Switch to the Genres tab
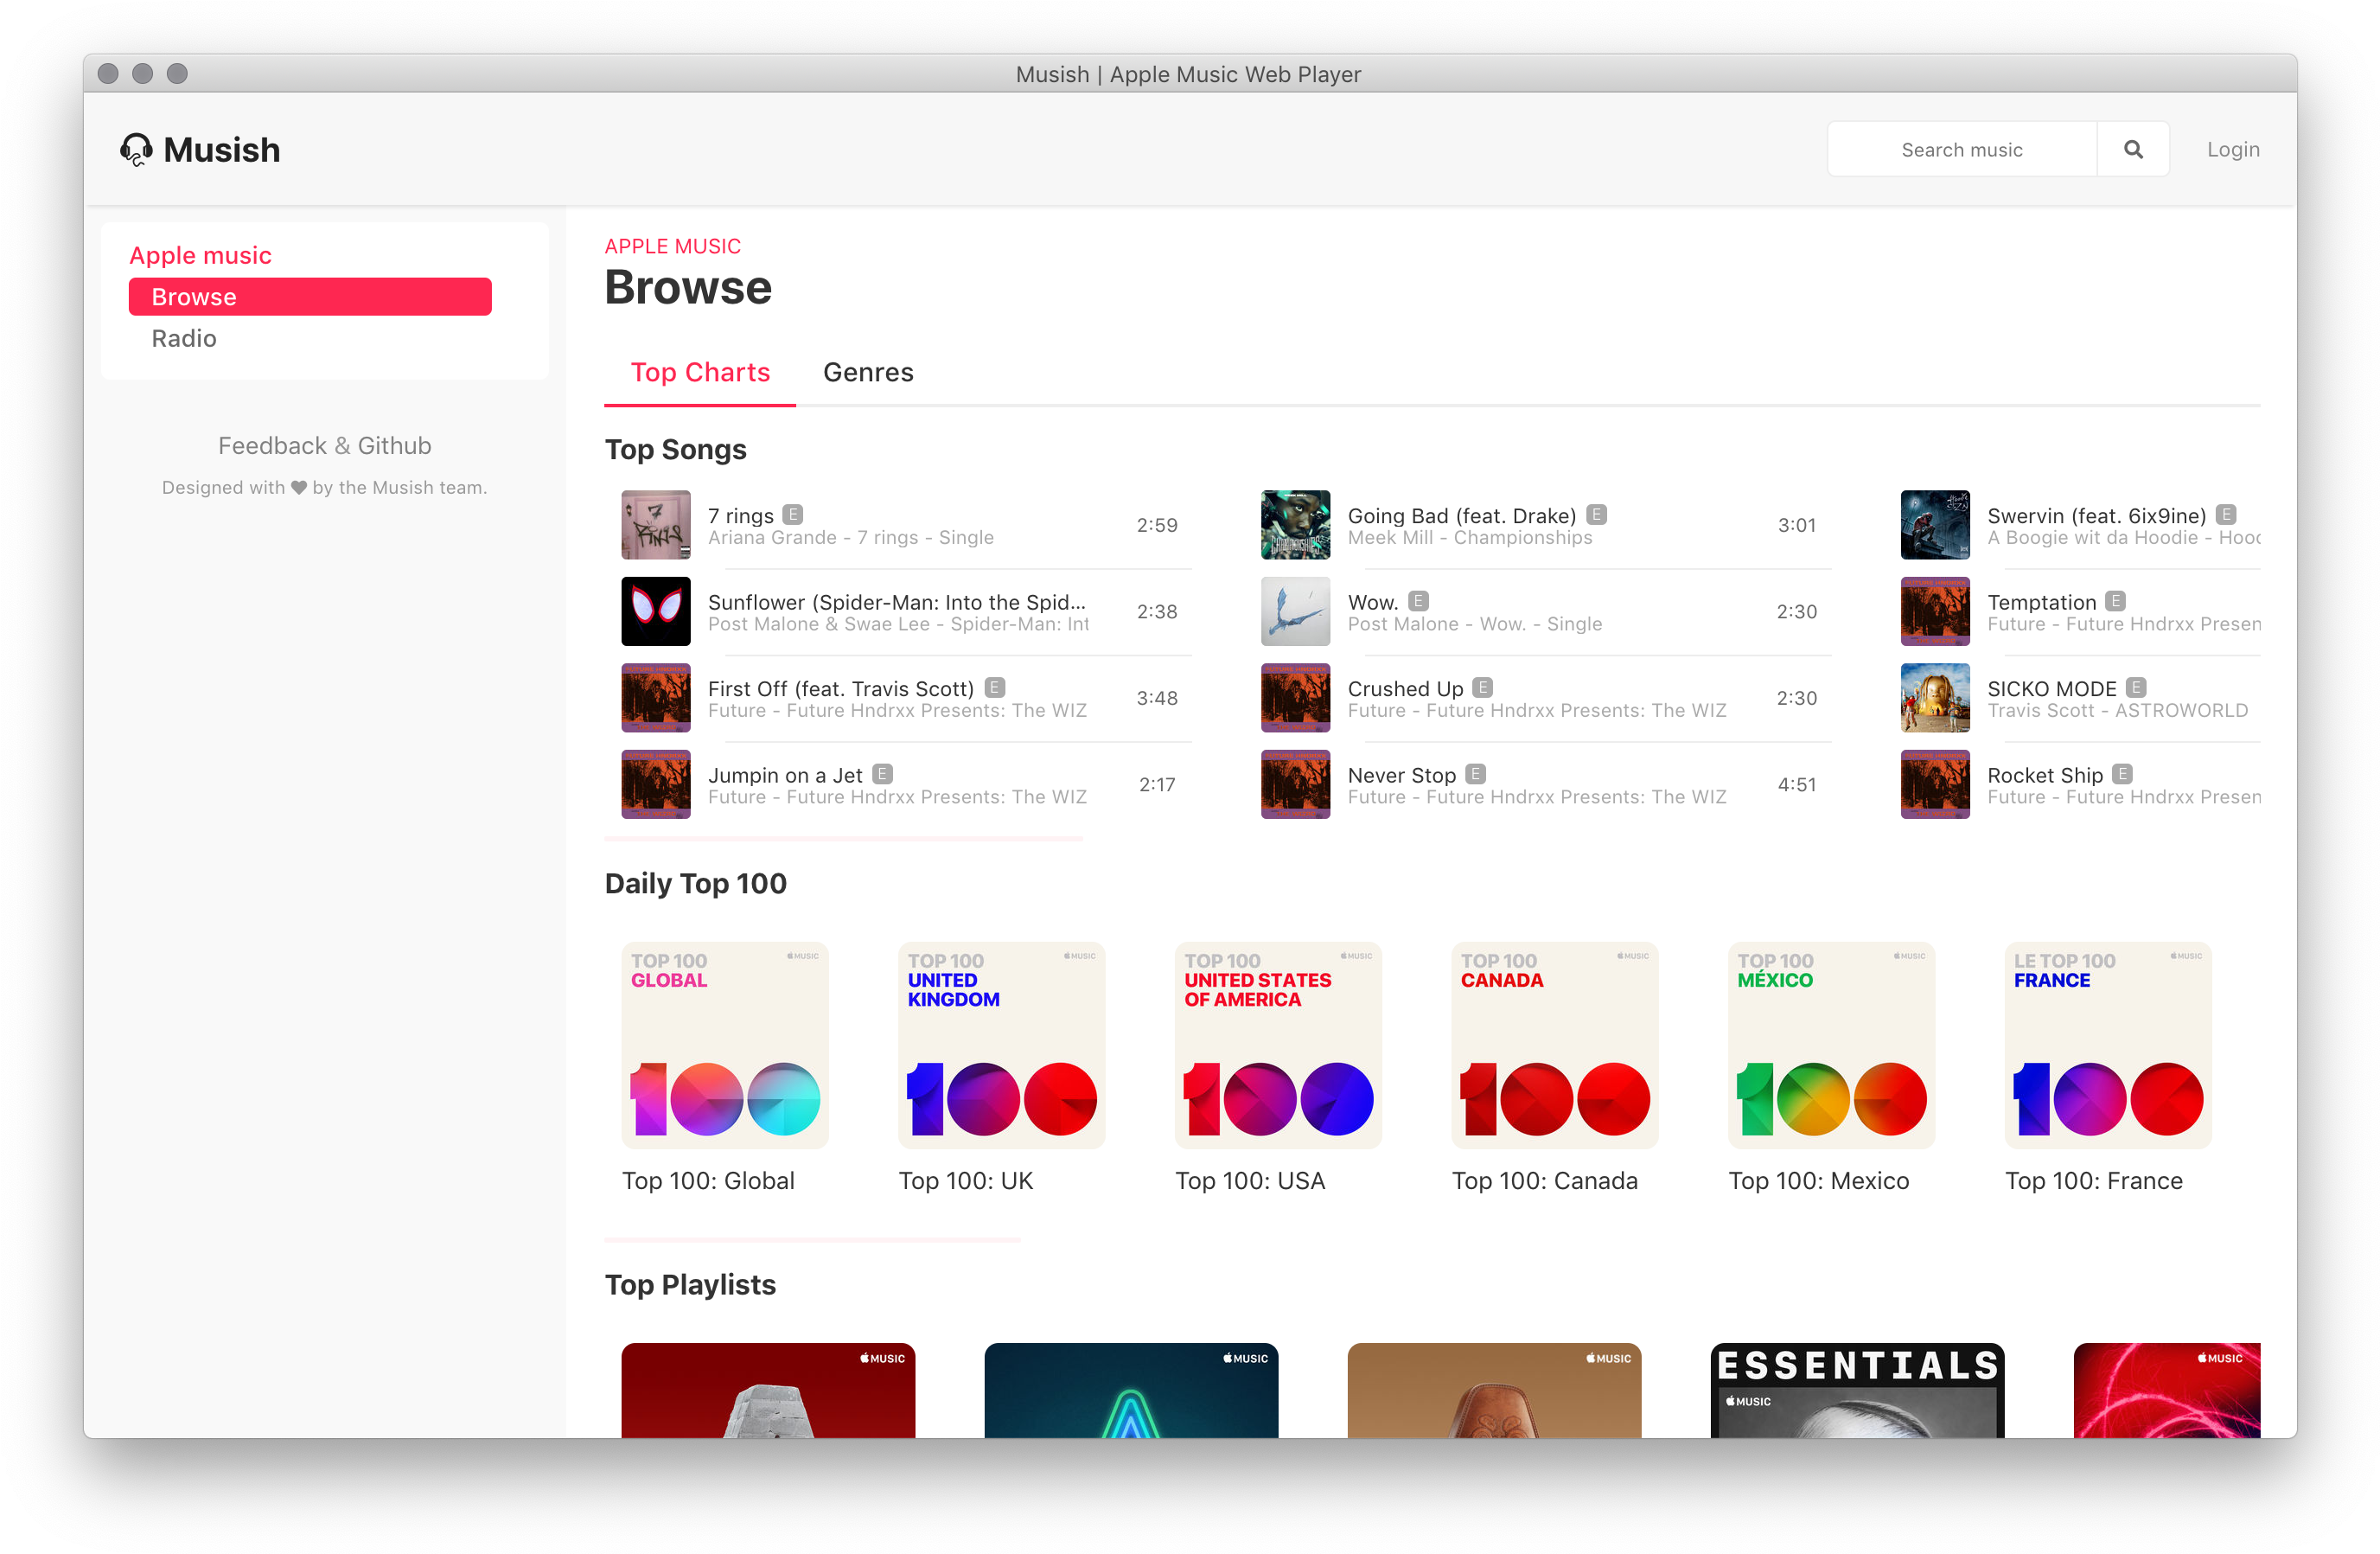The image size is (2380, 1554). pyautogui.click(x=868, y=372)
